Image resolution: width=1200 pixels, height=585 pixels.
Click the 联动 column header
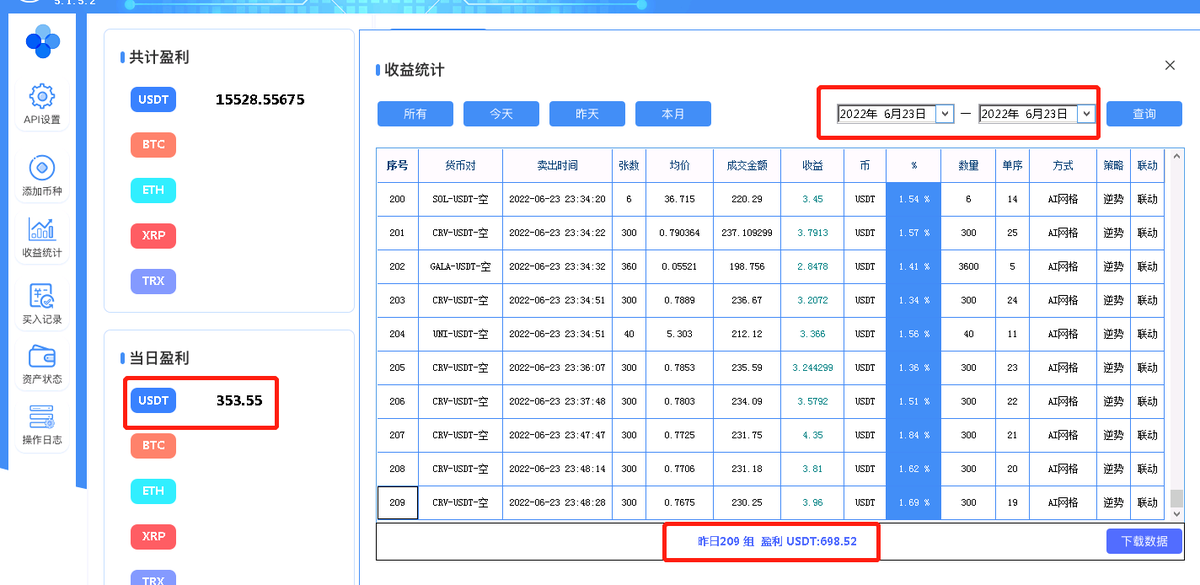(x=1147, y=166)
